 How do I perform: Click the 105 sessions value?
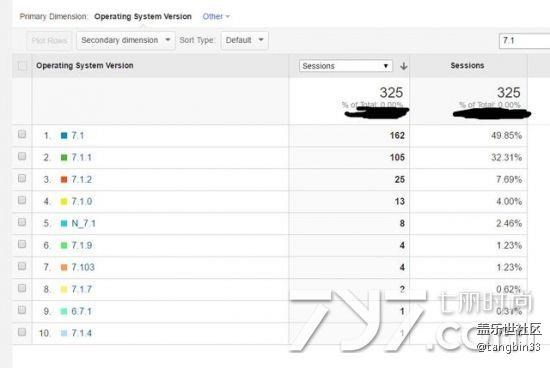[397, 157]
